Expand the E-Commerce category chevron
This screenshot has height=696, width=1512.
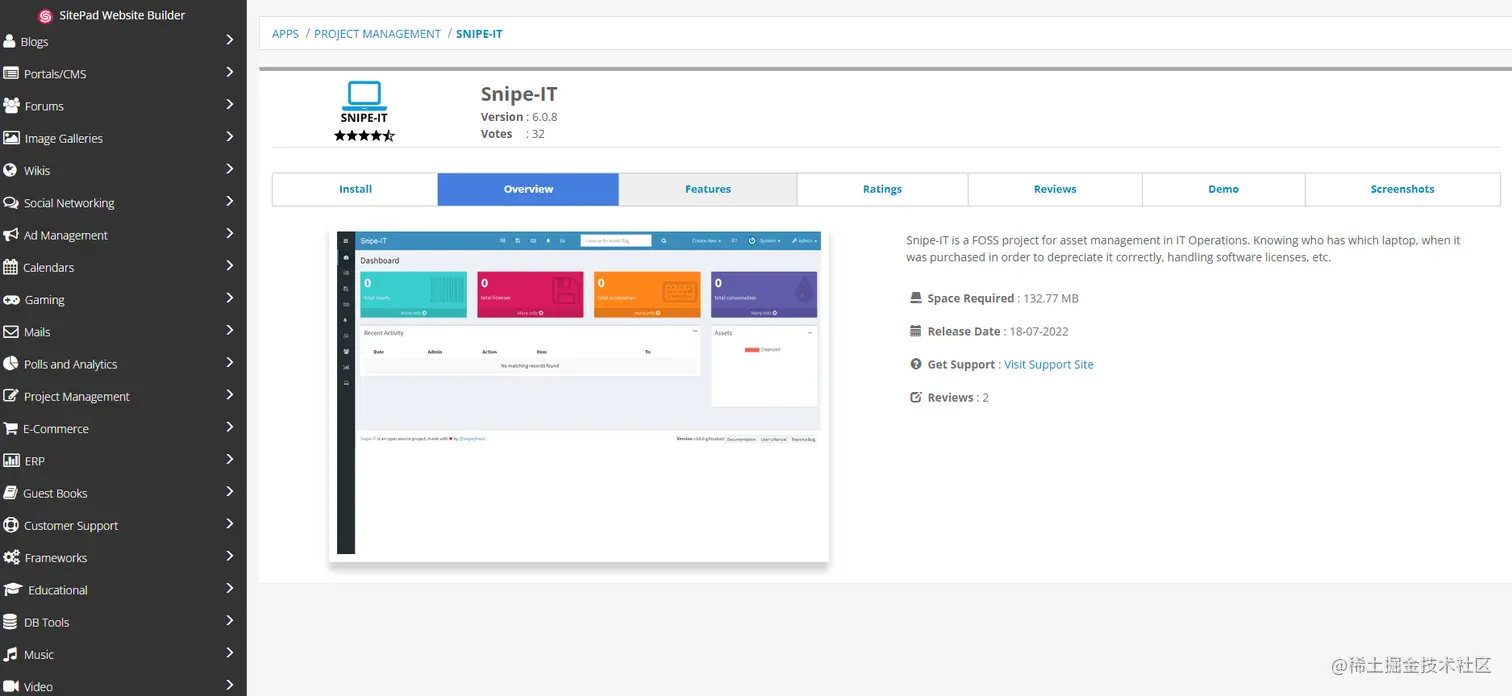click(x=229, y=427)
